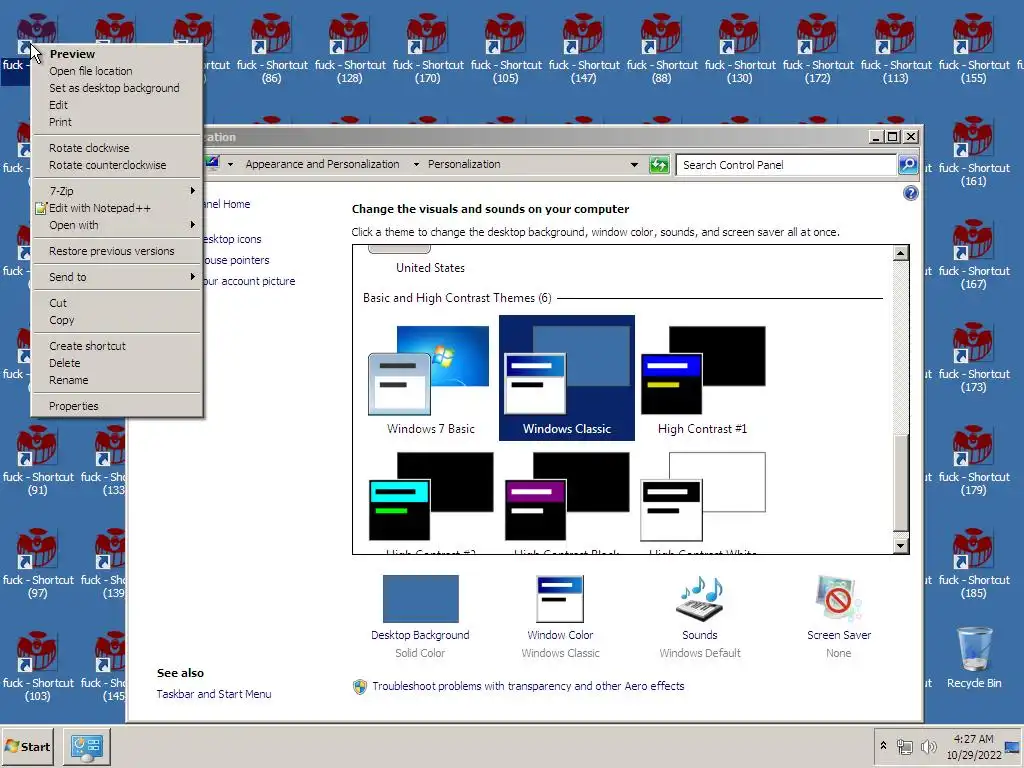Screen dimensions: 1024x768
Task: Select fuck - Shortcut (185) desktop icon
Action: click(974, 565)
